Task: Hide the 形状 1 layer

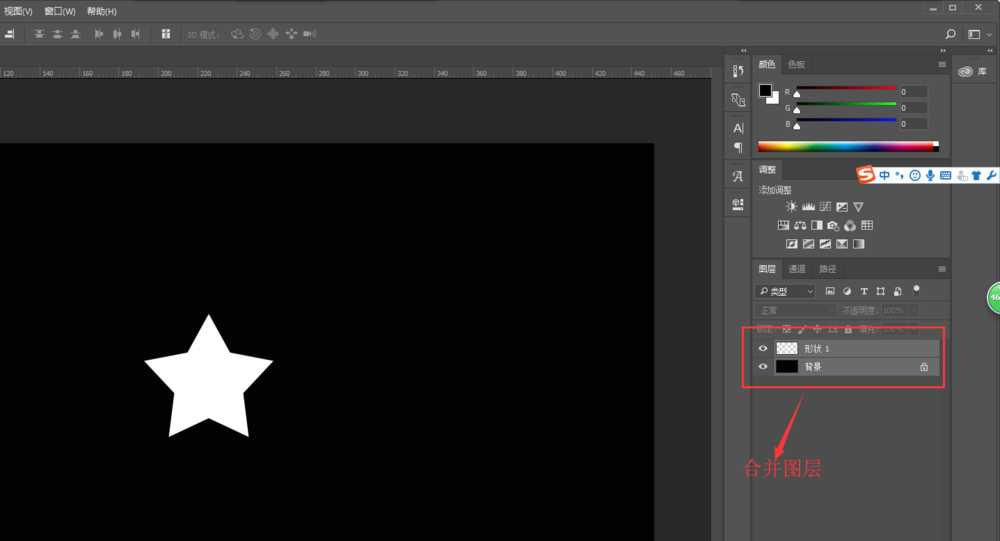Action: point(763,348)
